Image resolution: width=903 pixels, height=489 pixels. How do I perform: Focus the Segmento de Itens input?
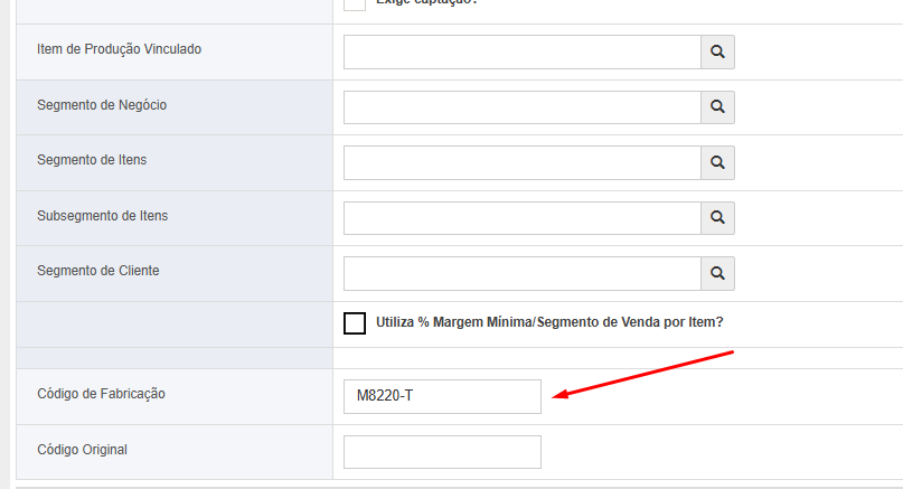coord(522,162)
